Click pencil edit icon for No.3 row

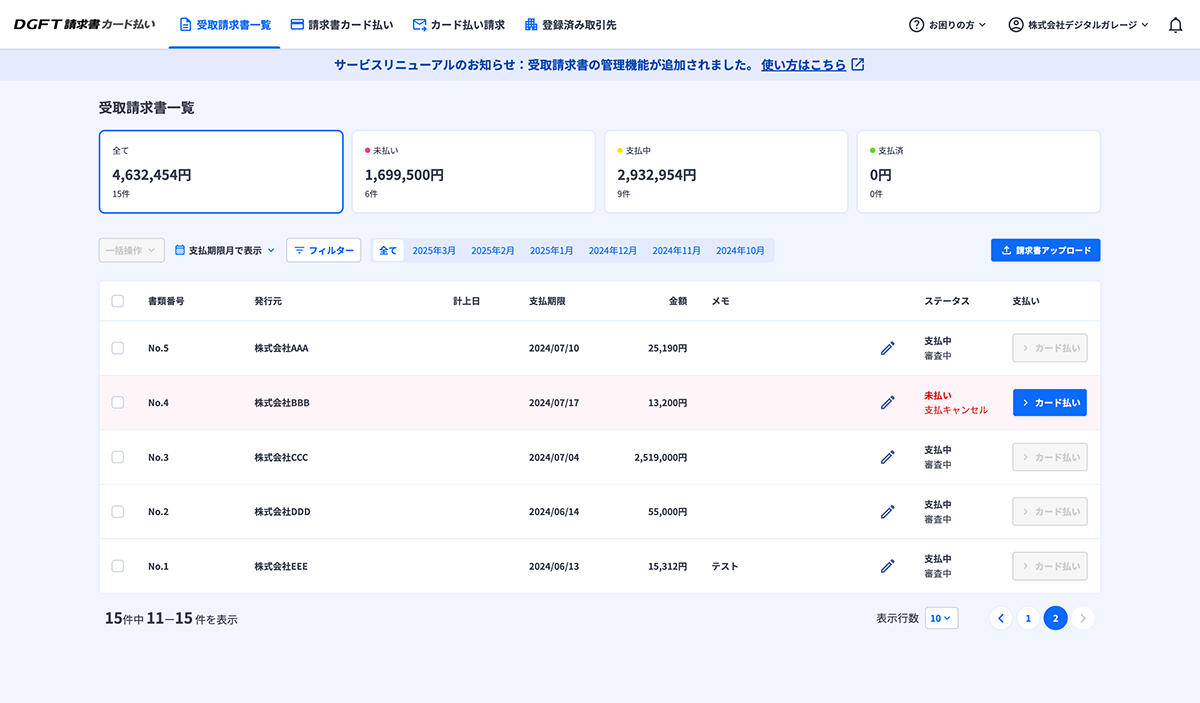[887, 457]
